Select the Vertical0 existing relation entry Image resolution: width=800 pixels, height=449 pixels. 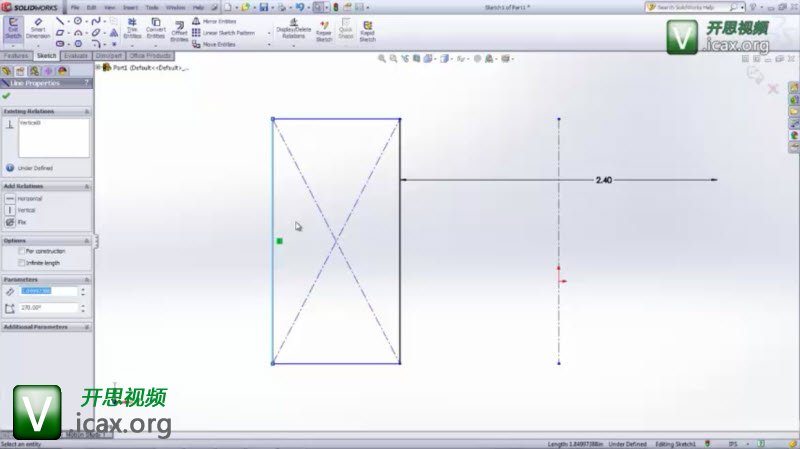[x=30, y=123]
